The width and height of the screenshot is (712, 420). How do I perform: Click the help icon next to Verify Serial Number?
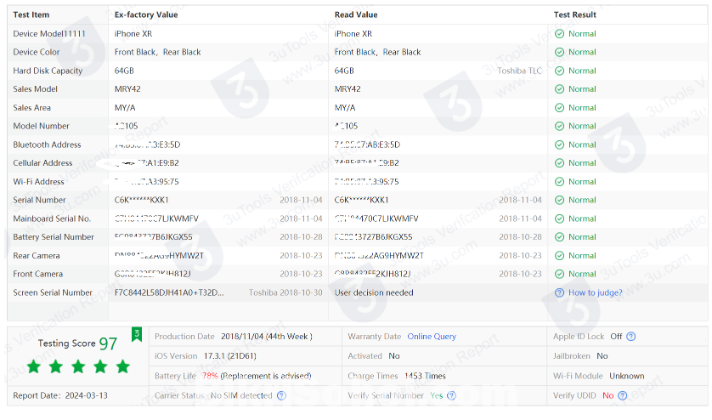(451, 395)
